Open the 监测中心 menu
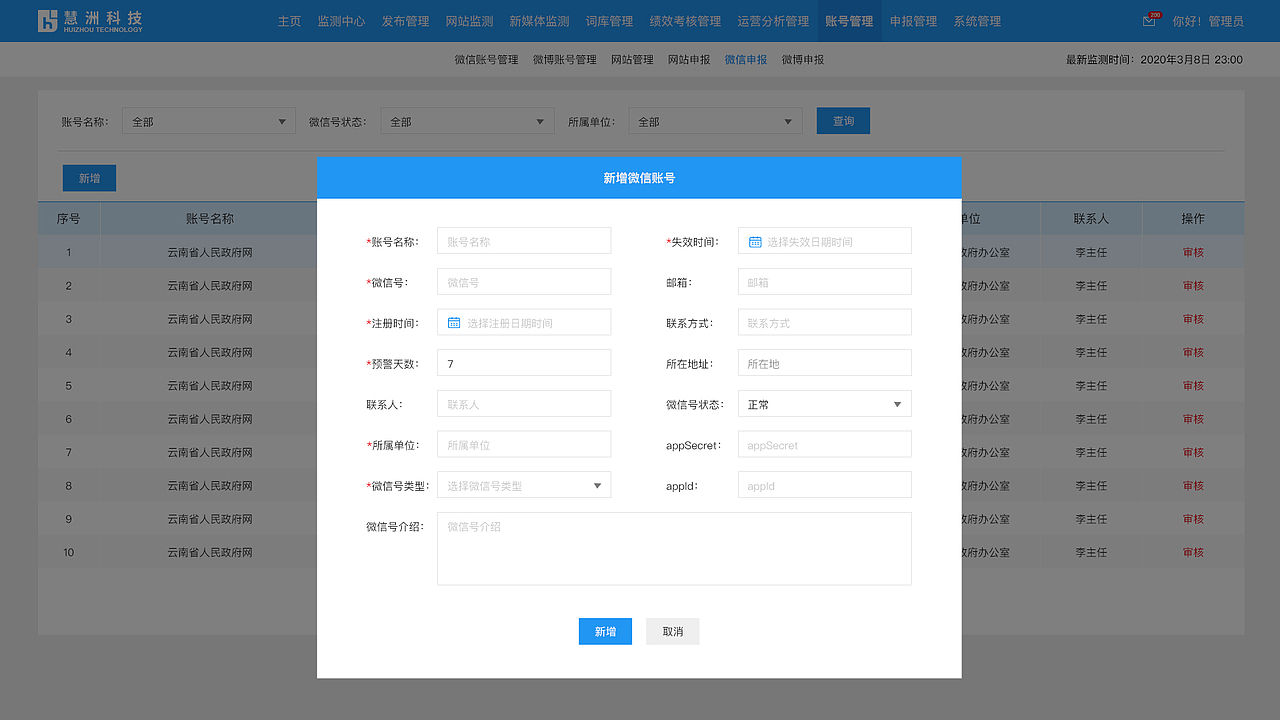Viewport: 1280px width, 720px height. 341,20
